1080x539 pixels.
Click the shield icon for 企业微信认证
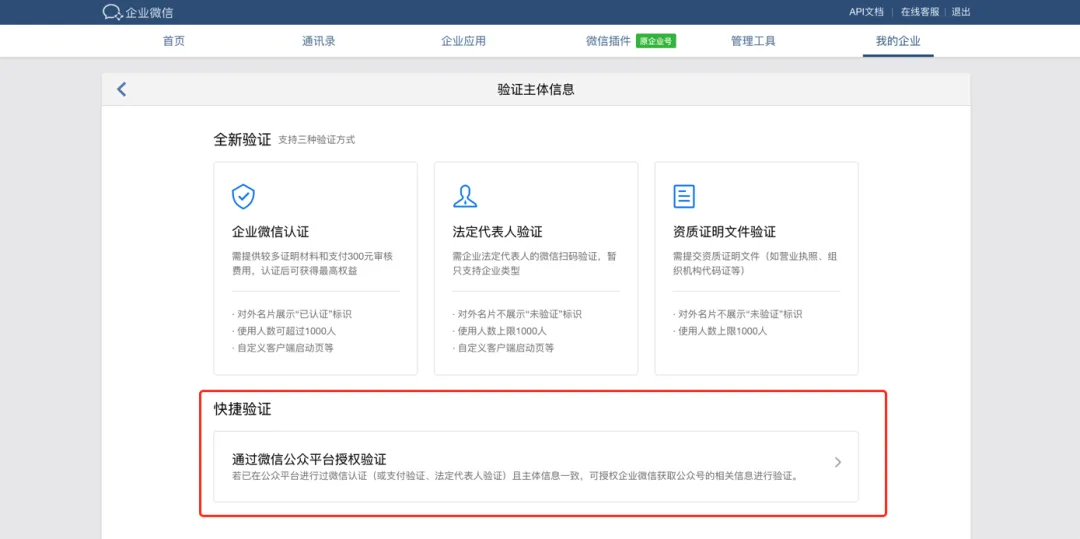tap(243, 195)
